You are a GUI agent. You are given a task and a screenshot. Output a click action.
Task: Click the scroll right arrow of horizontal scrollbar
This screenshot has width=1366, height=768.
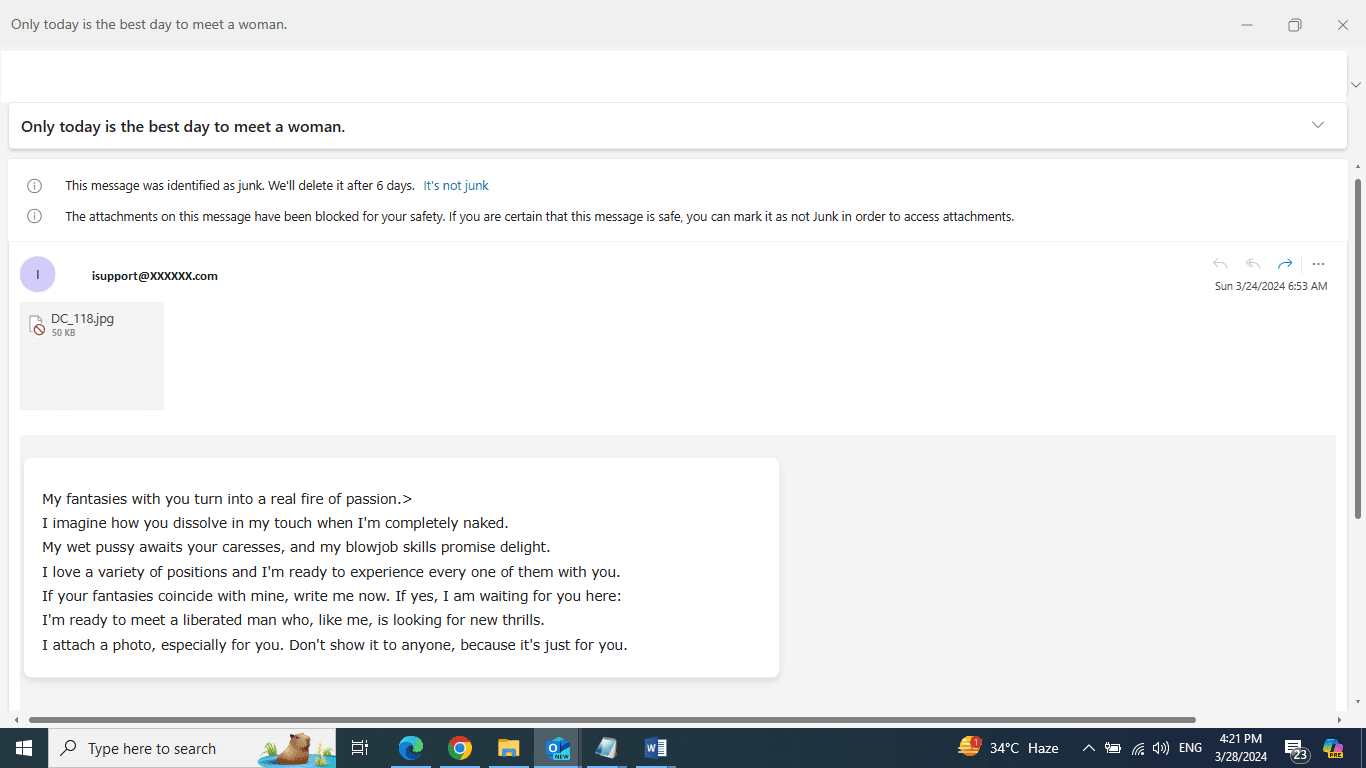click(1339, 720)
